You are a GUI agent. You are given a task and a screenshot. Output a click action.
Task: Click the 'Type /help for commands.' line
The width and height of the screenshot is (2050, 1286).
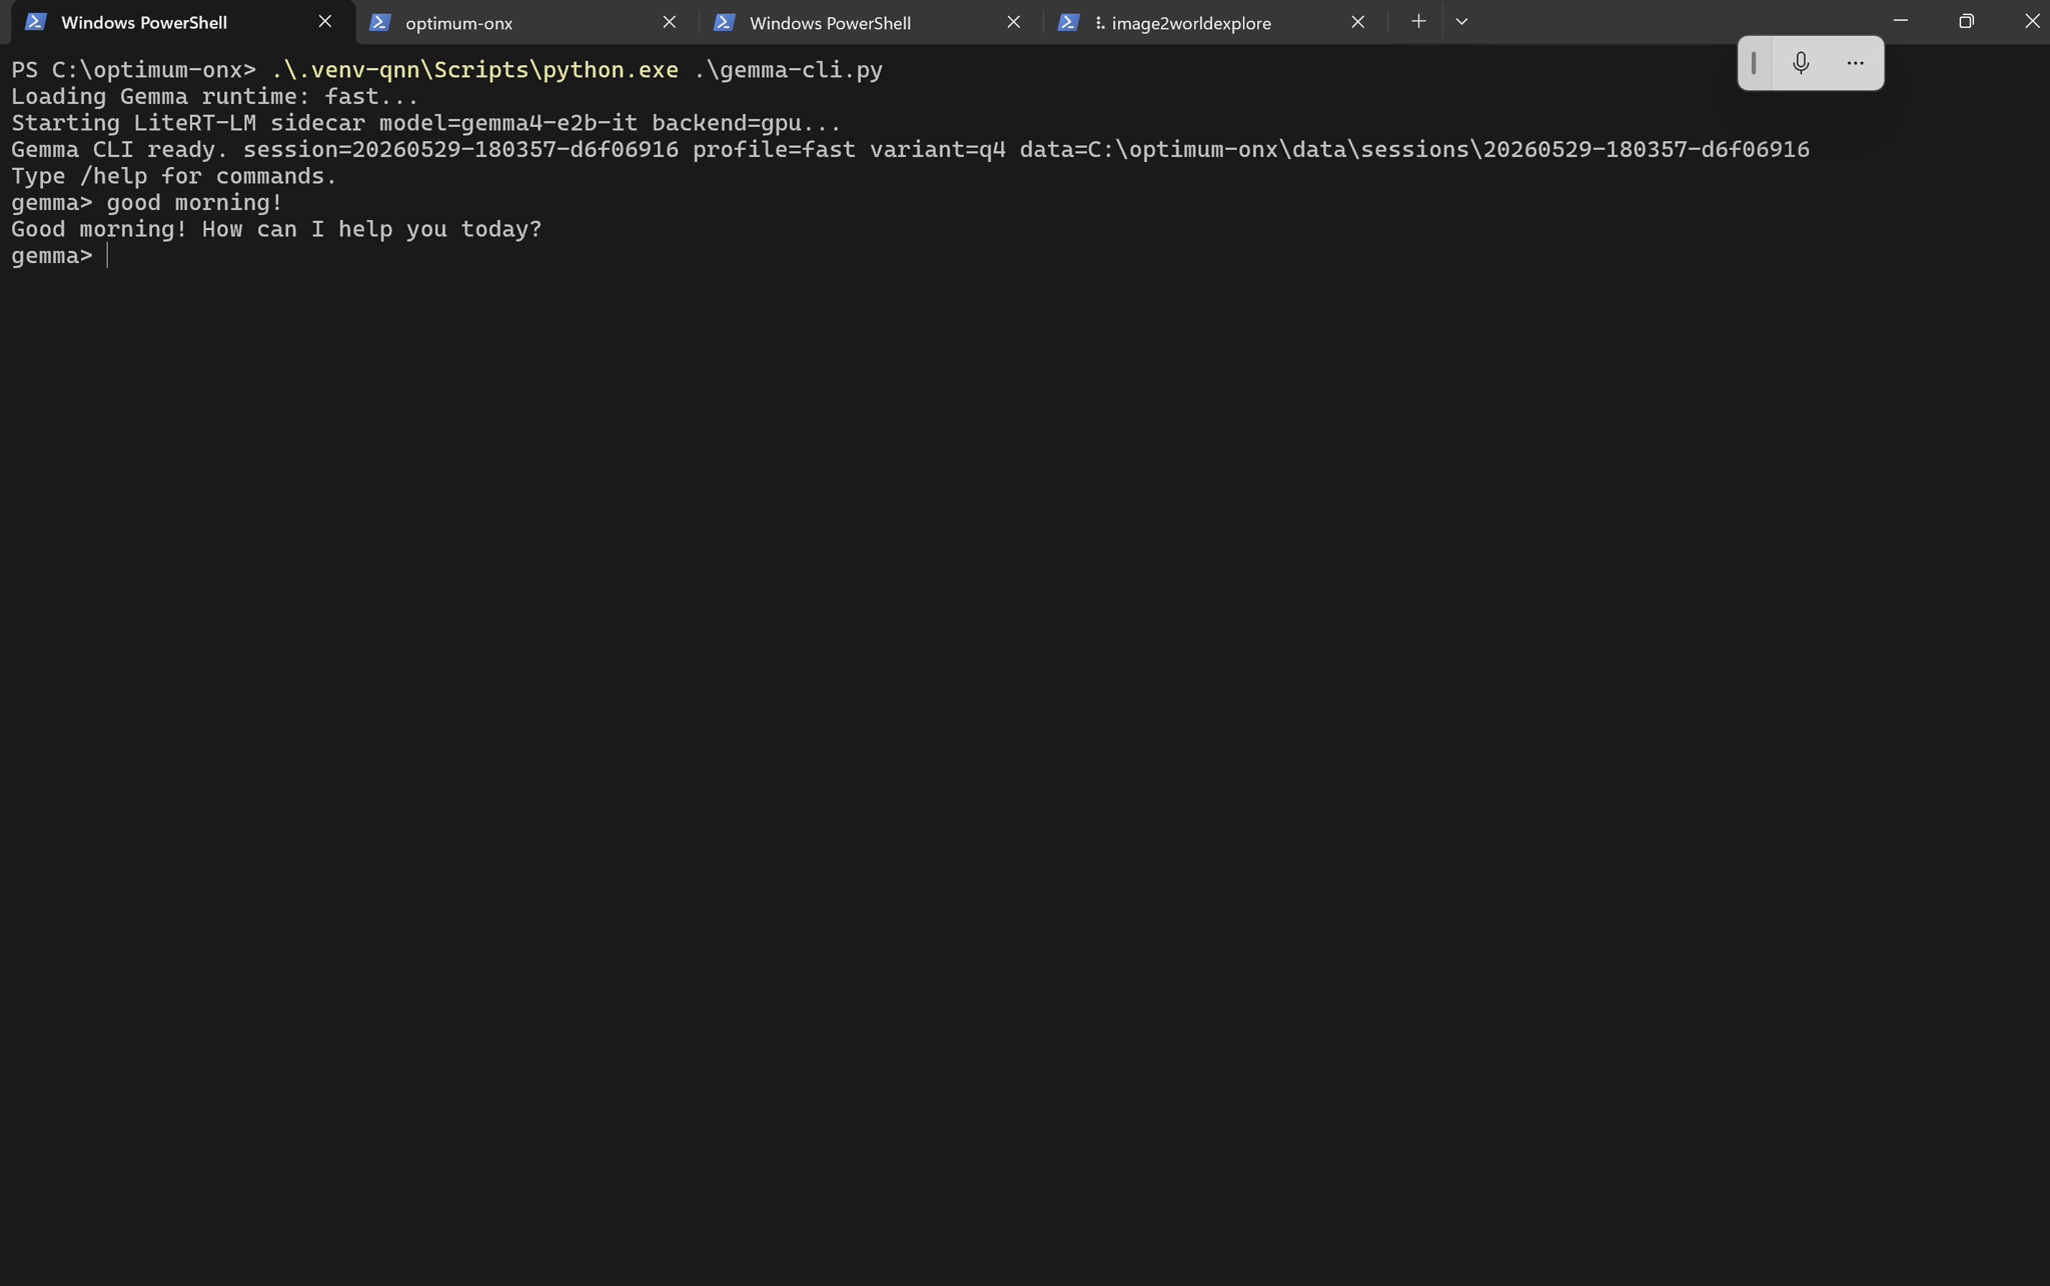[174, 176]
